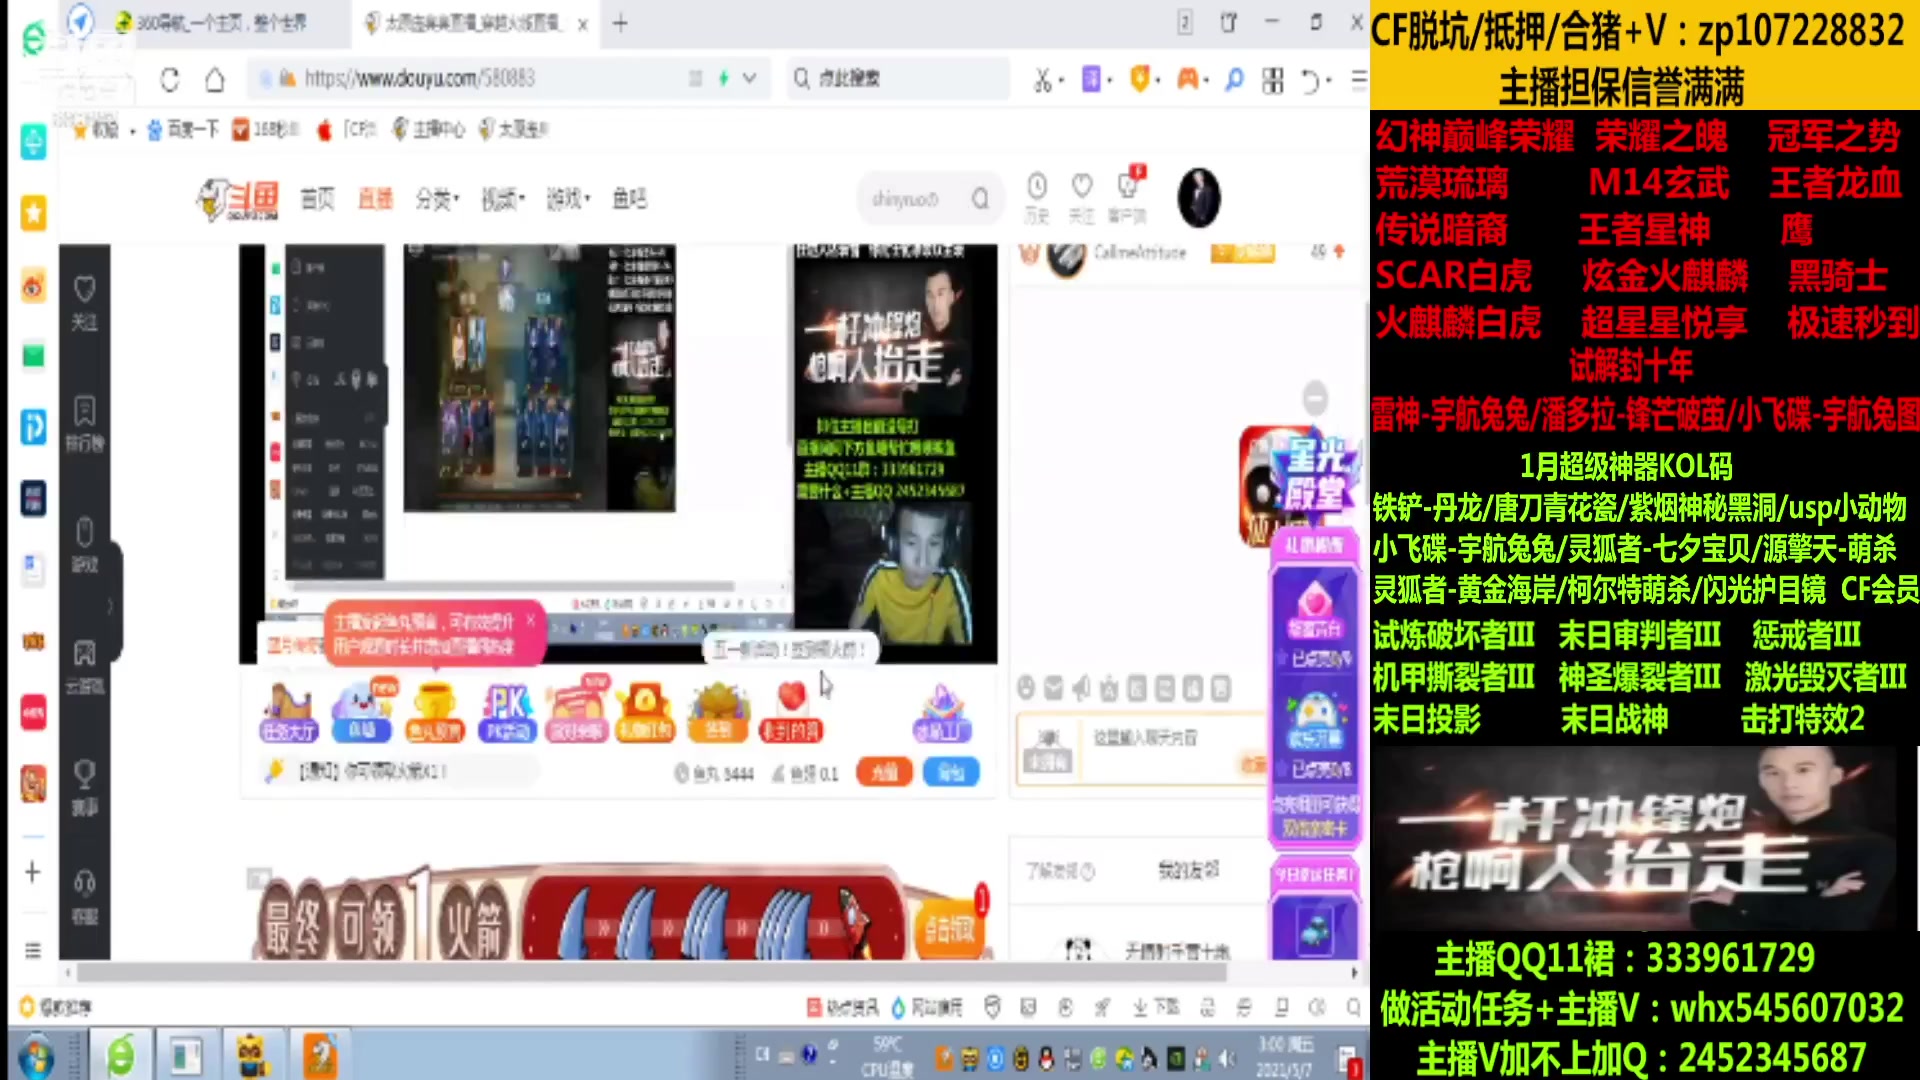Open the gold trophy activity icon
Screen dimensions: 1920x1080
[435, 712]
